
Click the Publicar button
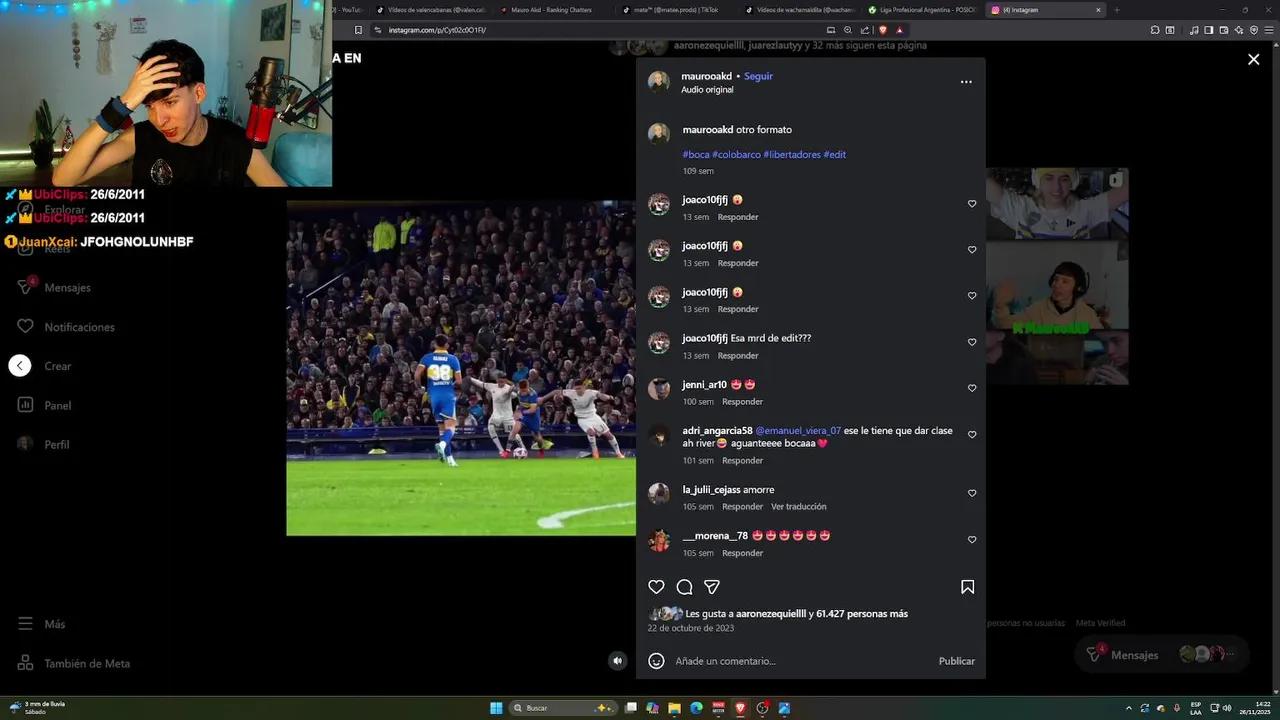coord(956,661)
